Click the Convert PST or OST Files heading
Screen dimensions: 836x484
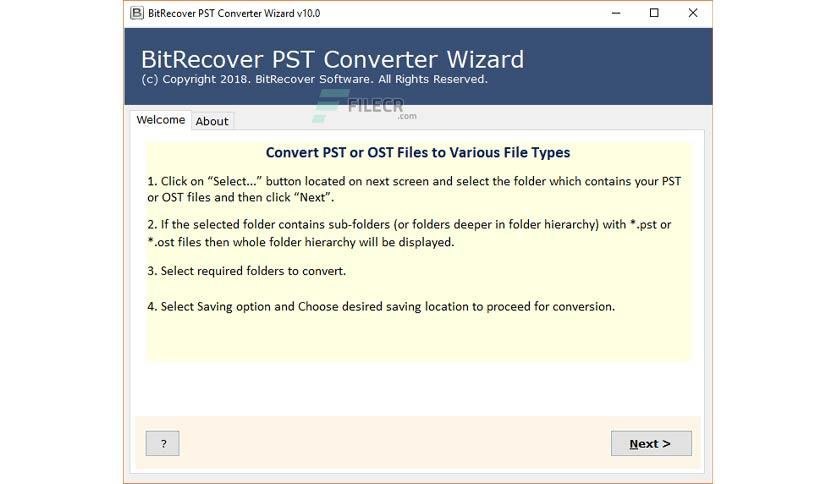417,152
